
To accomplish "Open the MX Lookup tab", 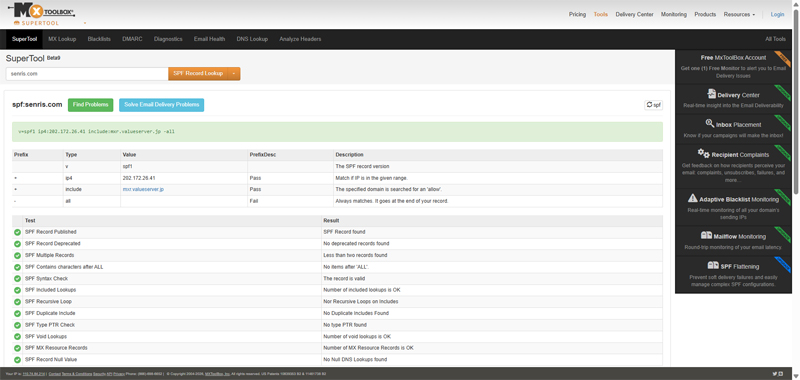I will click(62, 39).
